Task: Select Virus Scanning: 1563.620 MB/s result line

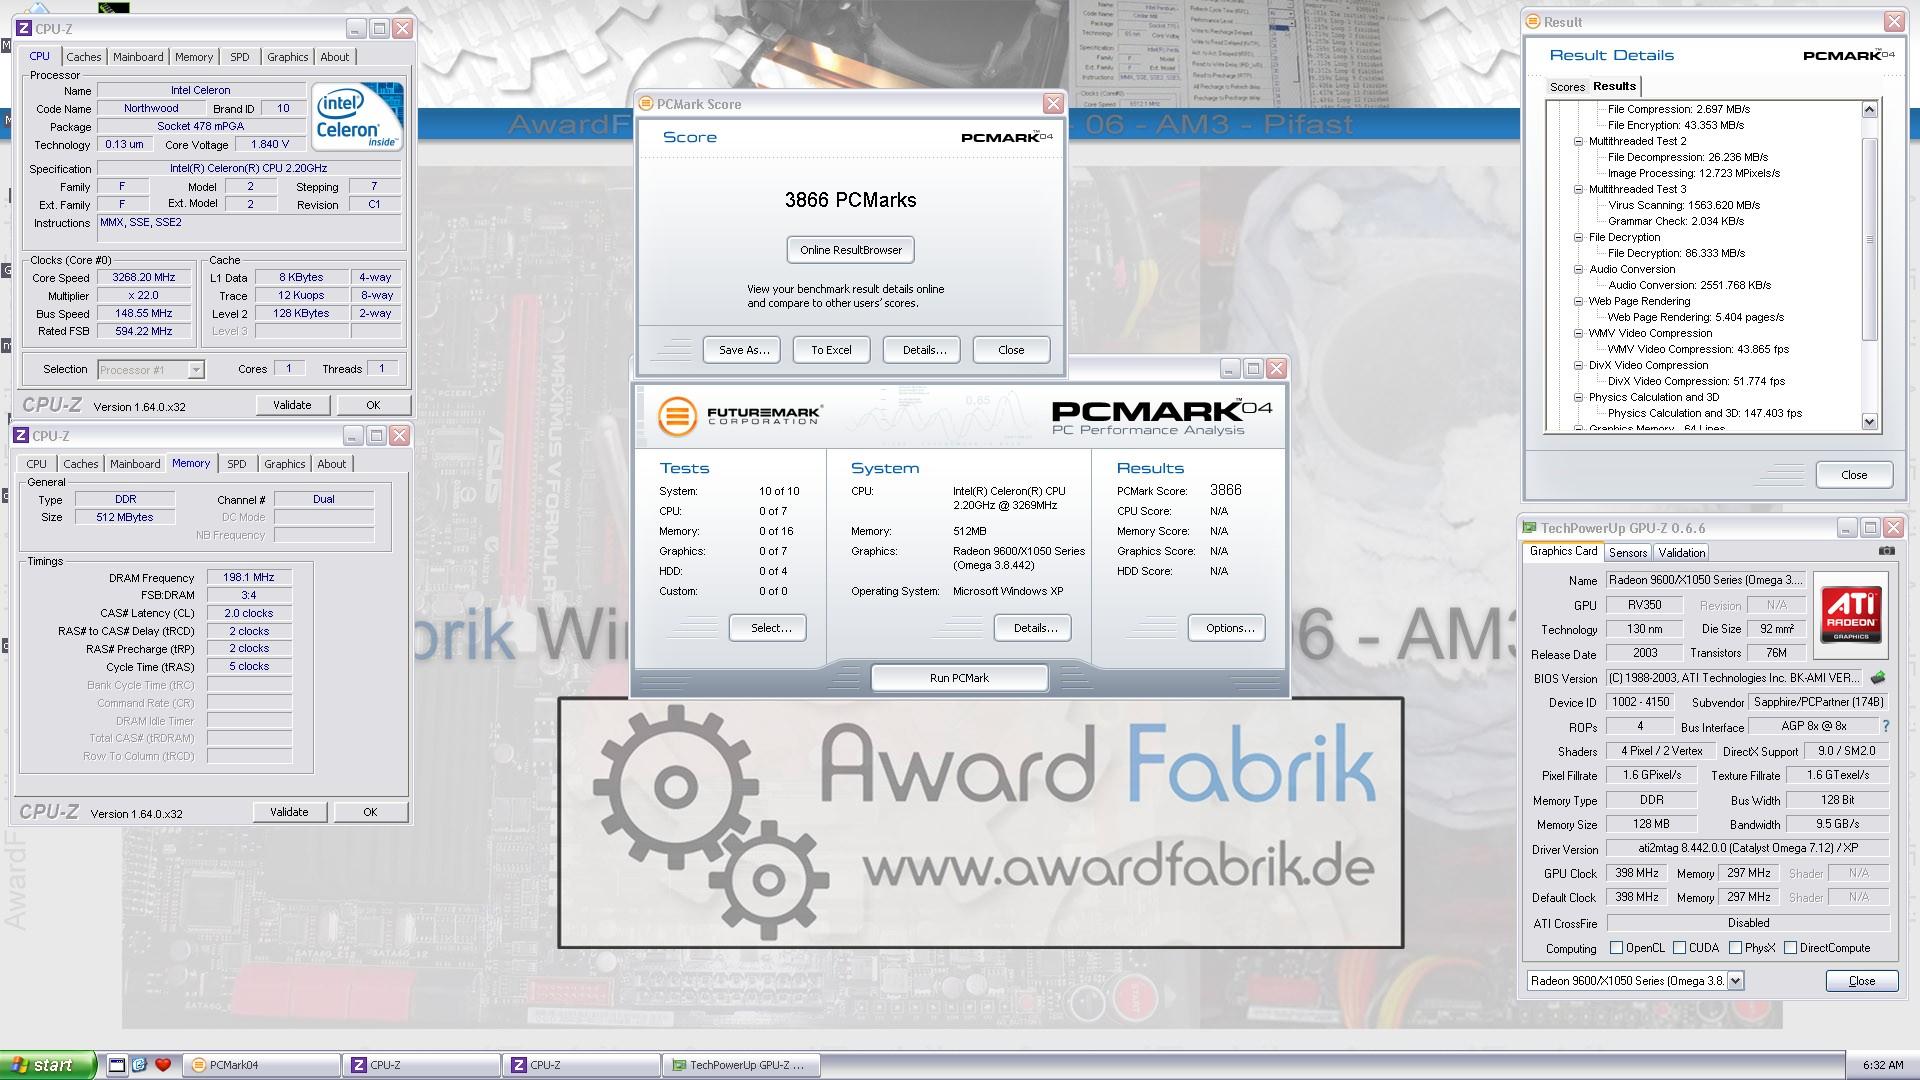Action: point(1683,205)
